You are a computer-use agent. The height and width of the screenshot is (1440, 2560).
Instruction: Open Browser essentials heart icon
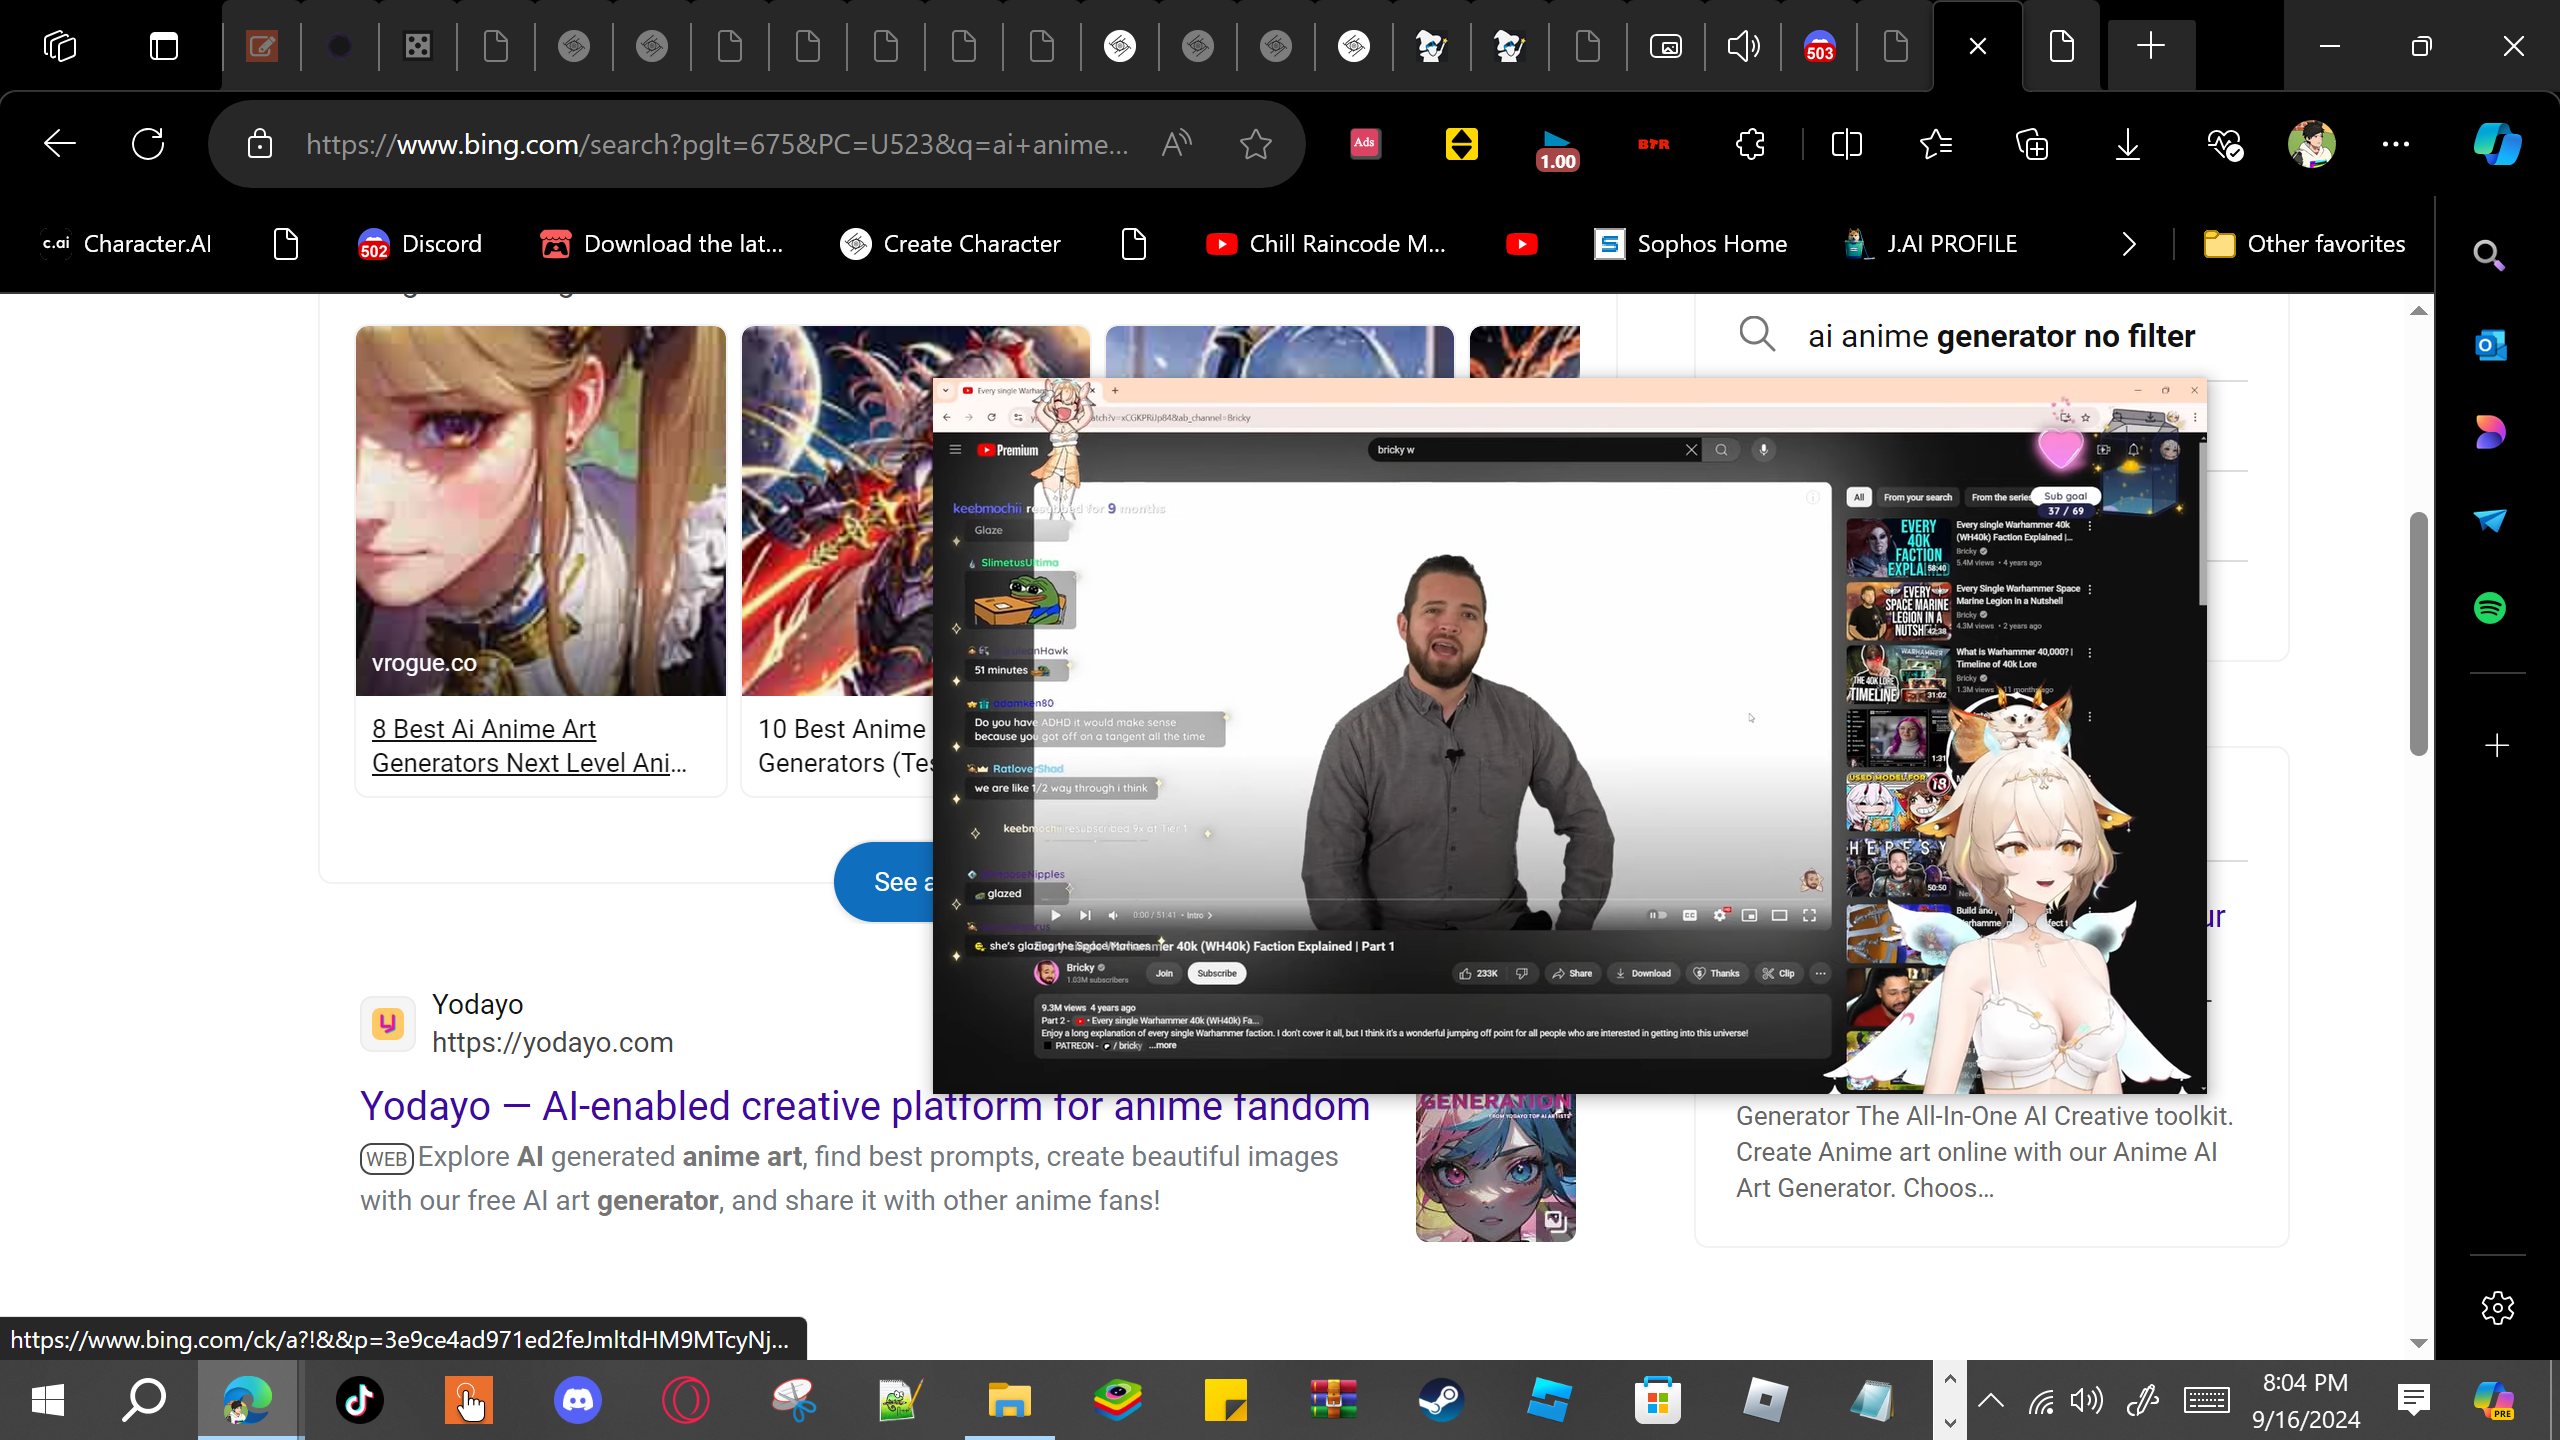coord(2224,144)
